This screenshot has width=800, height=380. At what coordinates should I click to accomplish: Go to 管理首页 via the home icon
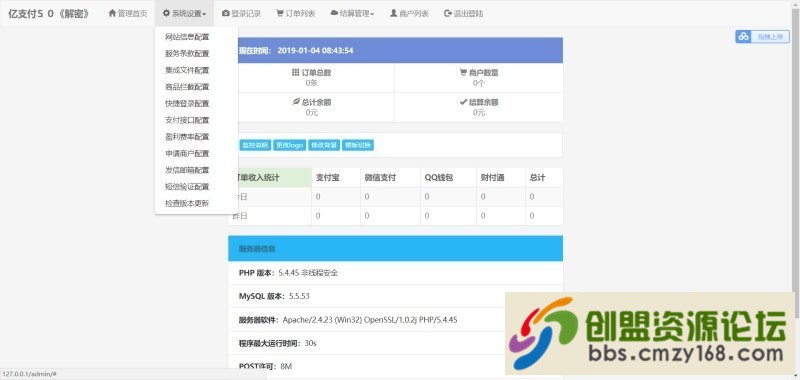(112, 13)
